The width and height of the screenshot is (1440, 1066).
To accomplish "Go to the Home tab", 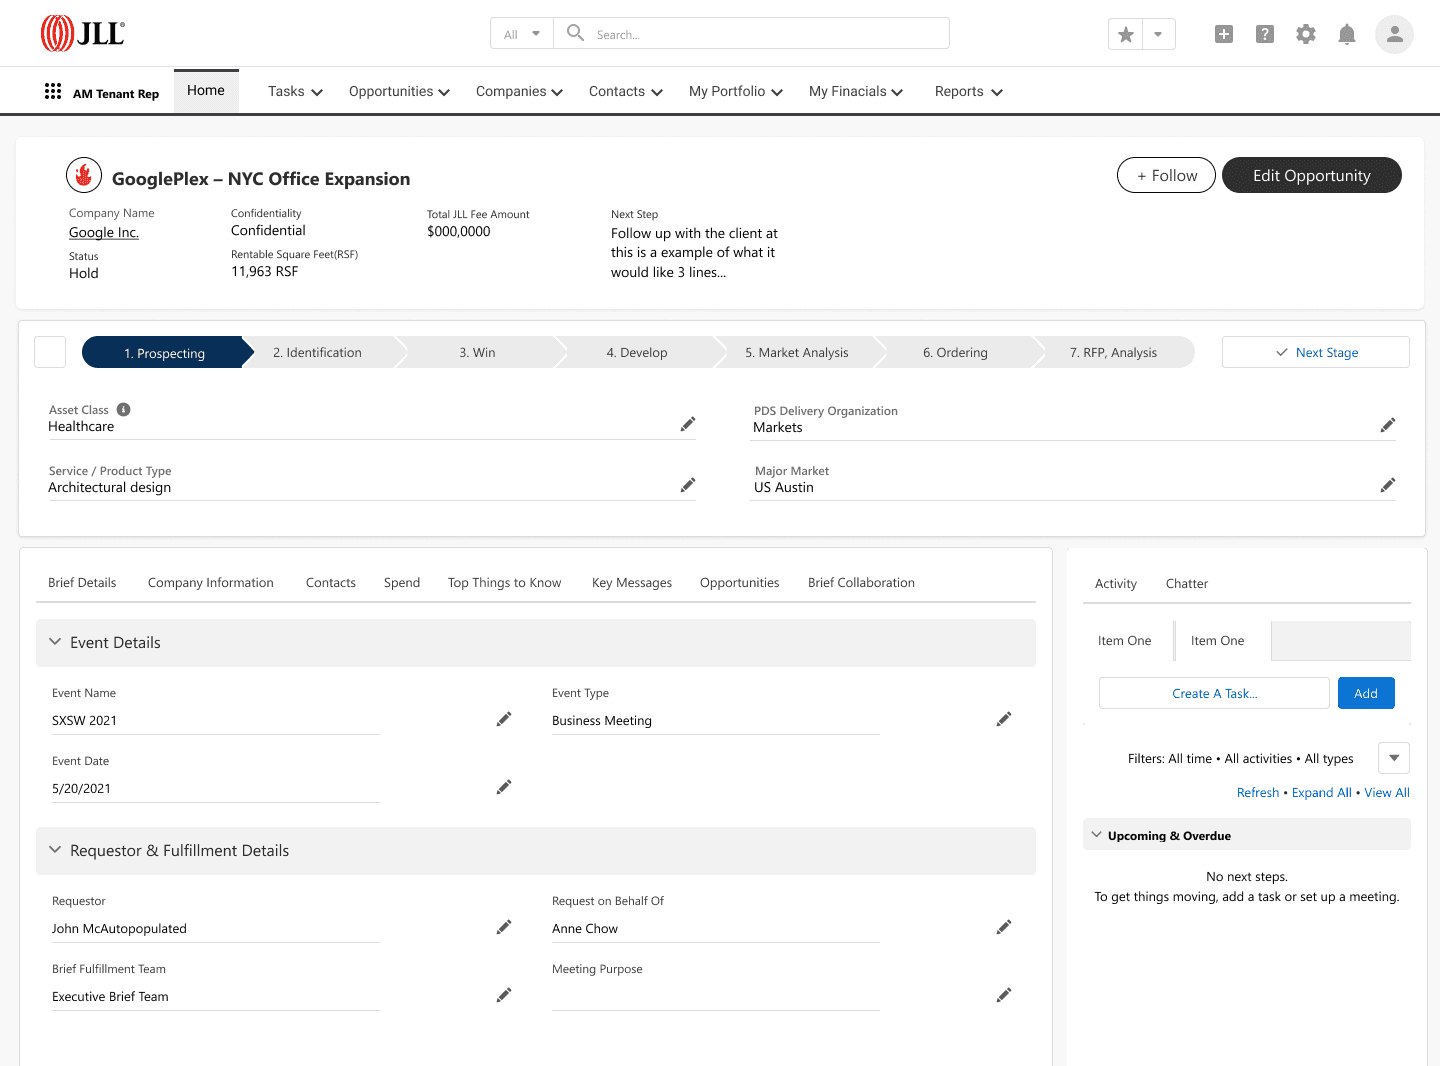I will (206, 91).
